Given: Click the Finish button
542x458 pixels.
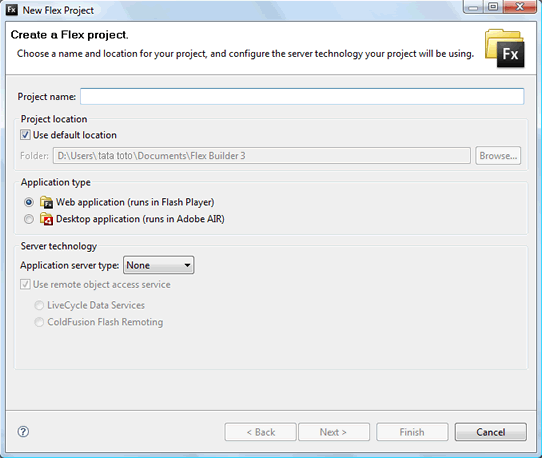Looking at the screenshot, I should click(x=412, y=432).
